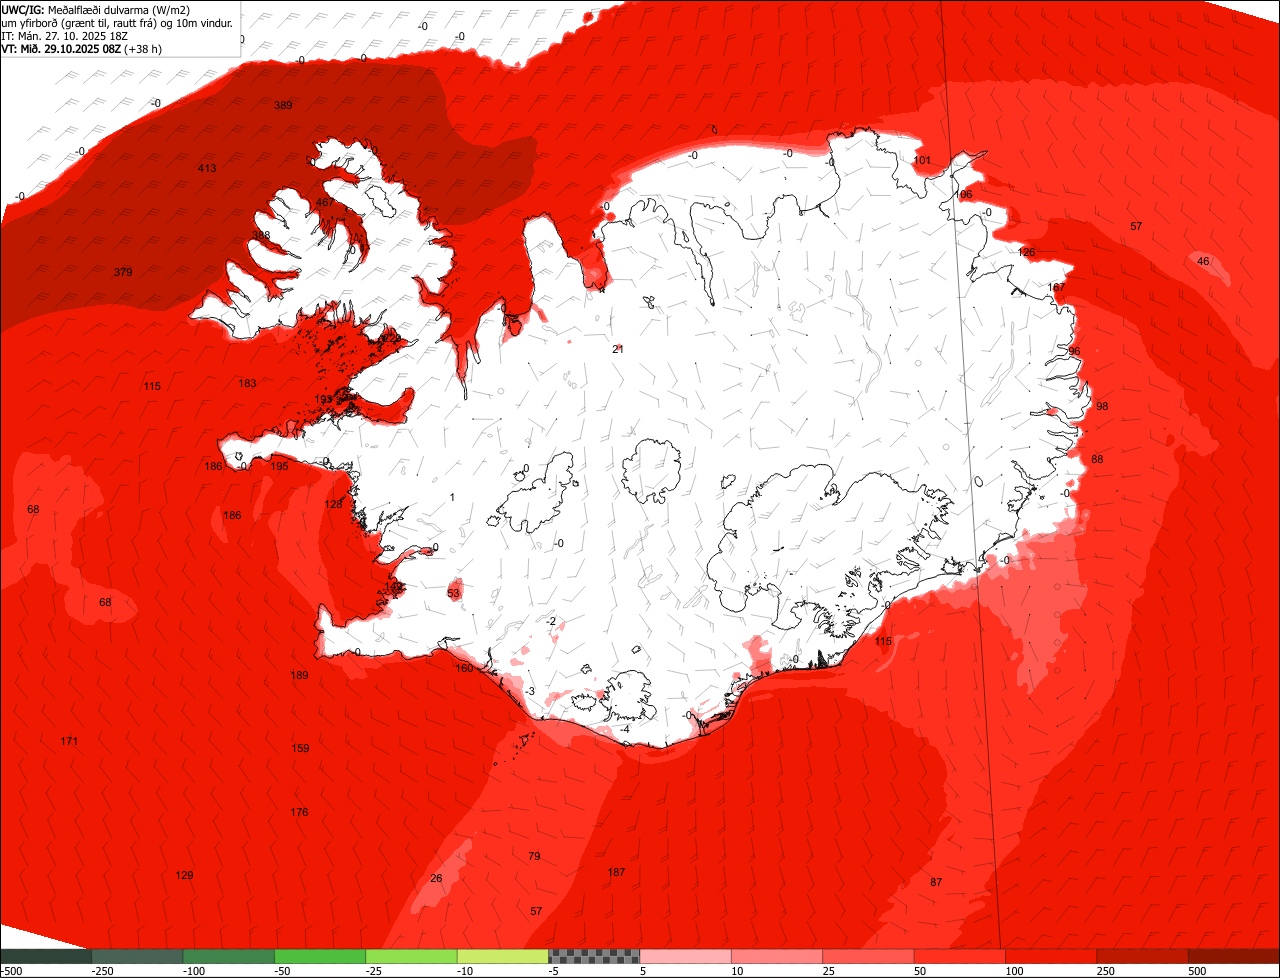Pick the legend swatch between 10 and 25
1280x978 pixels.
click(x=777, y=956)
